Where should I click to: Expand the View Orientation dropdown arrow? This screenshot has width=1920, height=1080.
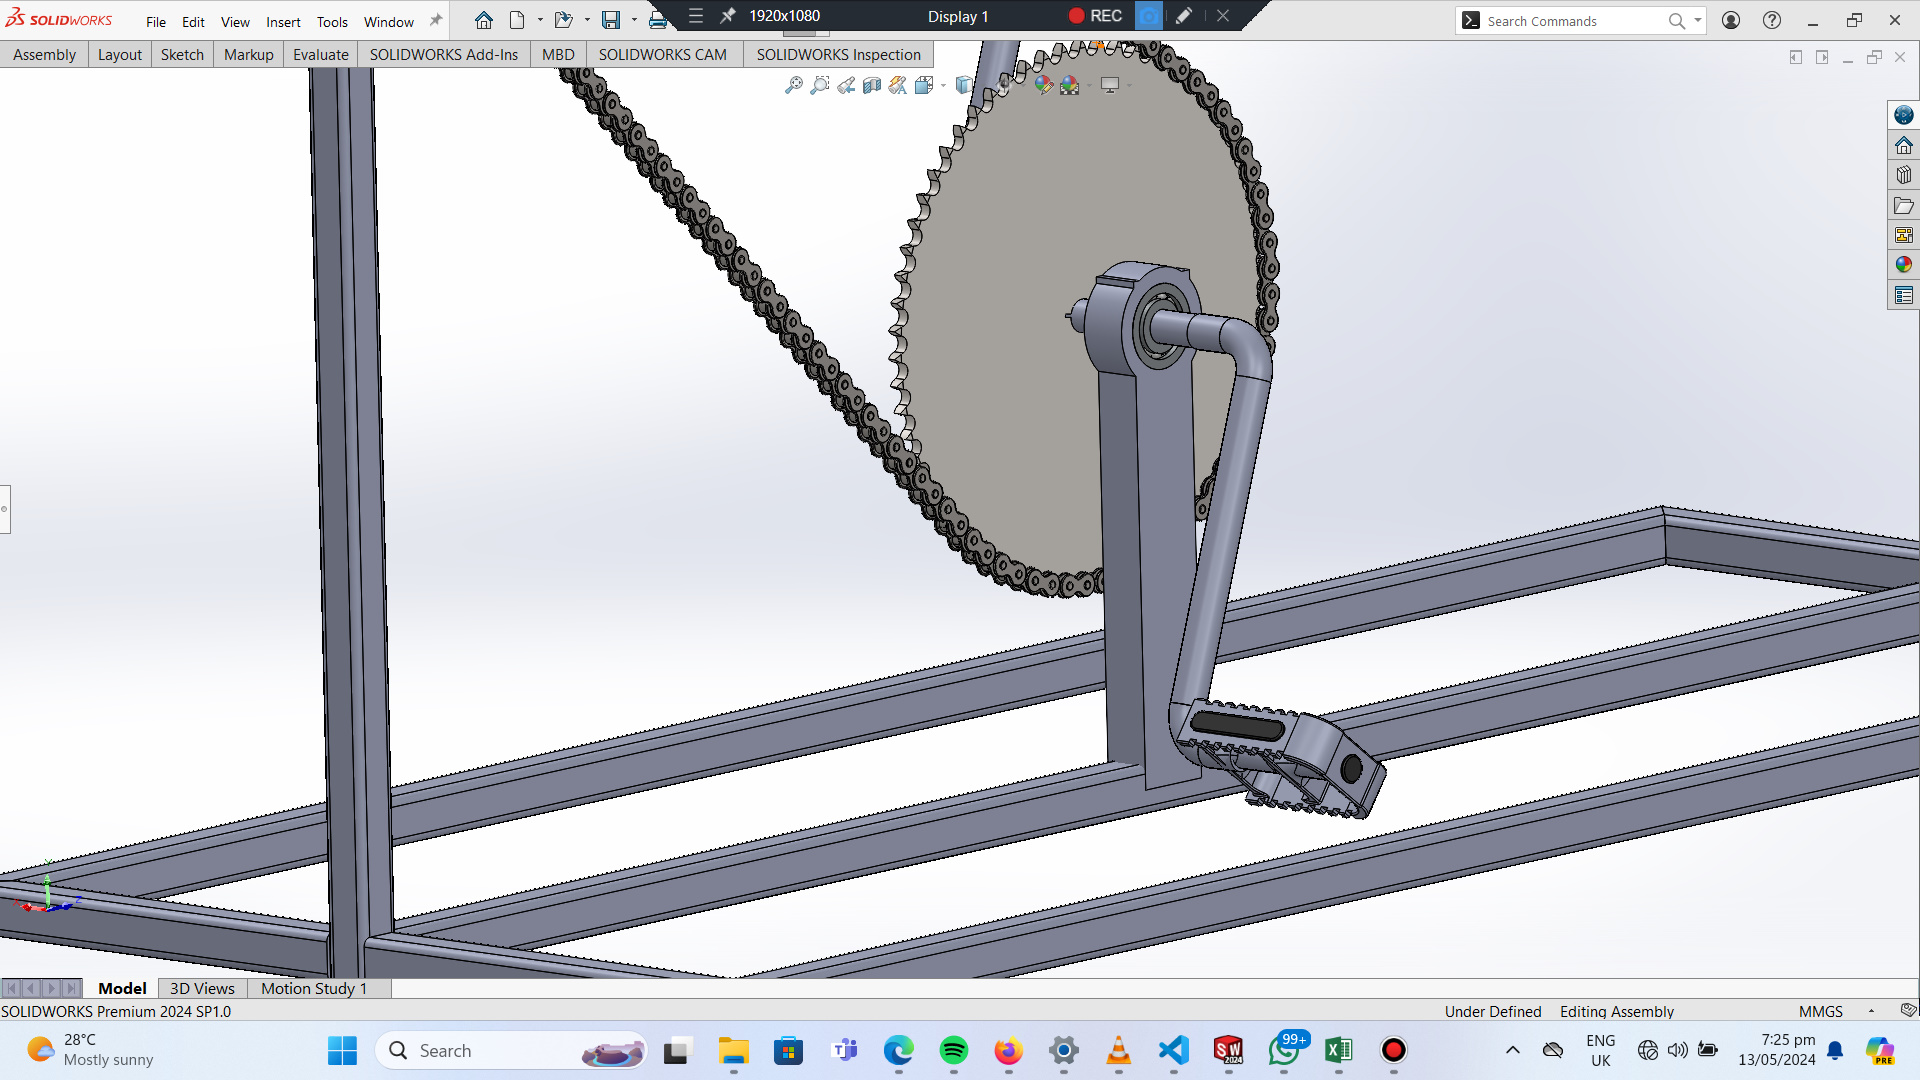coord(943,86)
